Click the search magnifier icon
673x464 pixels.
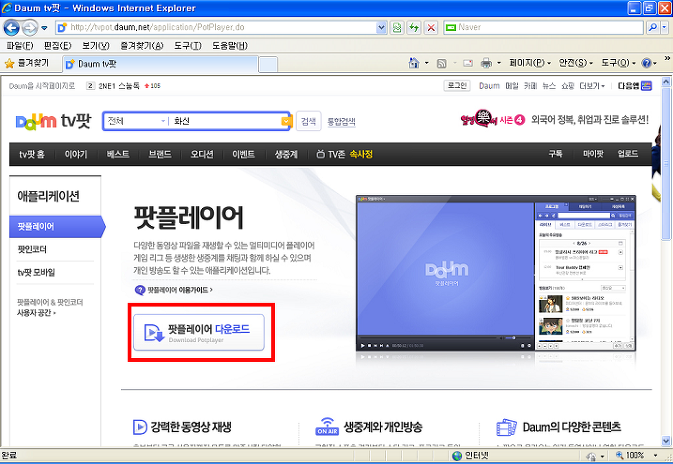[x=652, y=27]
